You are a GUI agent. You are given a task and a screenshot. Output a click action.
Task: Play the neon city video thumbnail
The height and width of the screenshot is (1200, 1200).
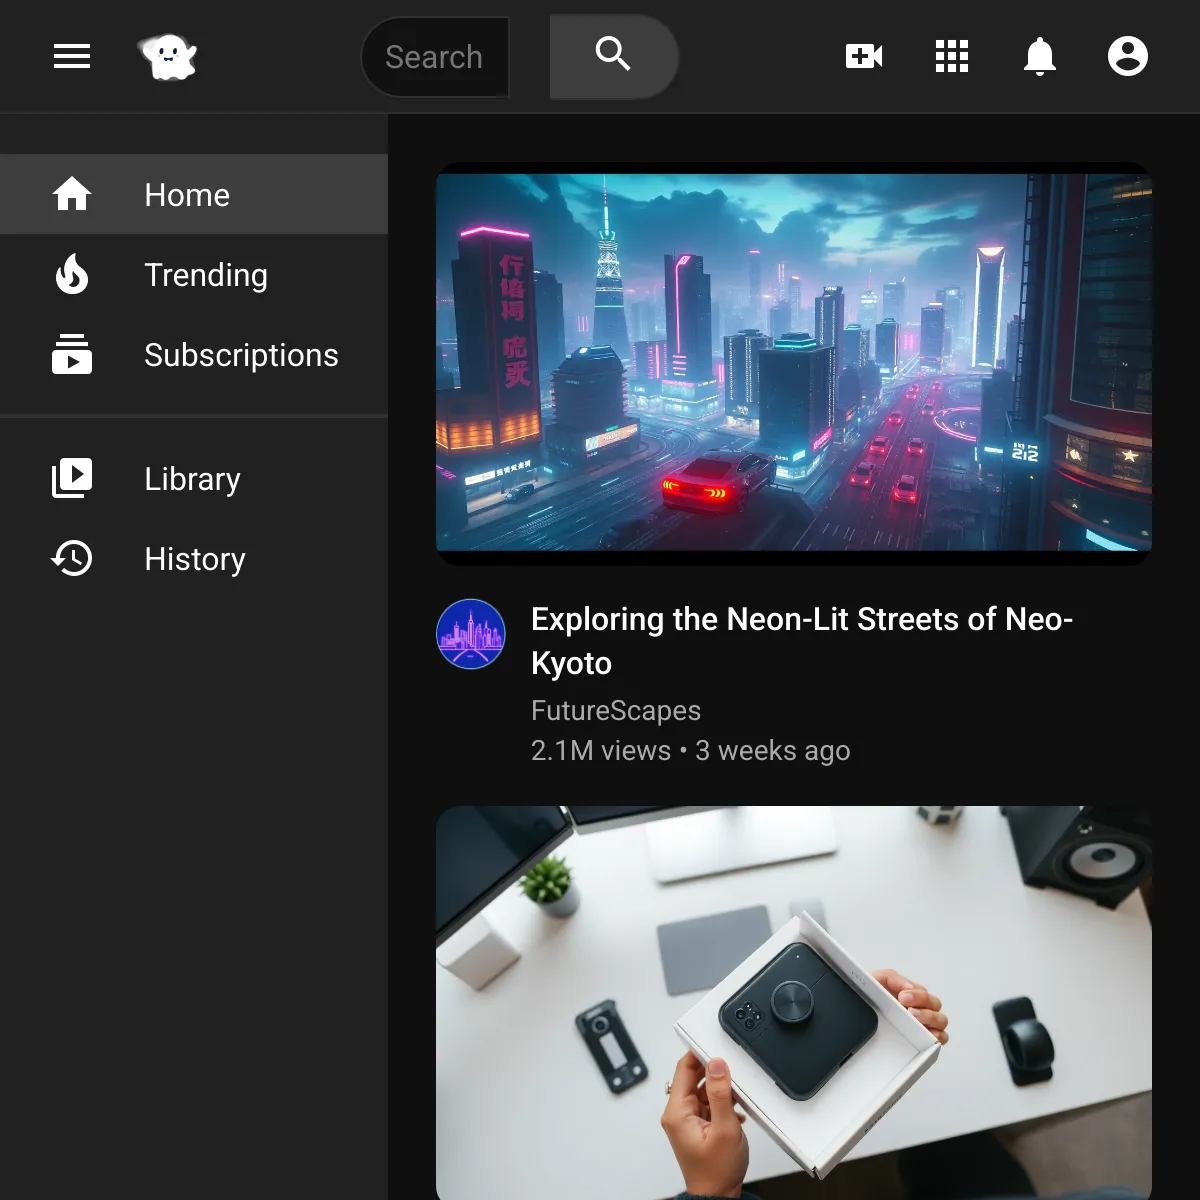click(794, 362)
